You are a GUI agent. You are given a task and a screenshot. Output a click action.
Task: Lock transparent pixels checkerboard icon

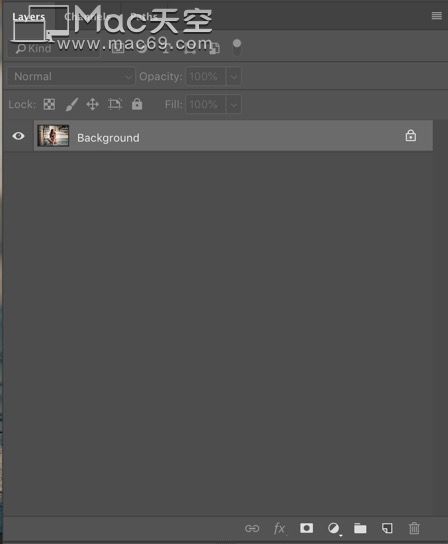[x=49, y=104]
